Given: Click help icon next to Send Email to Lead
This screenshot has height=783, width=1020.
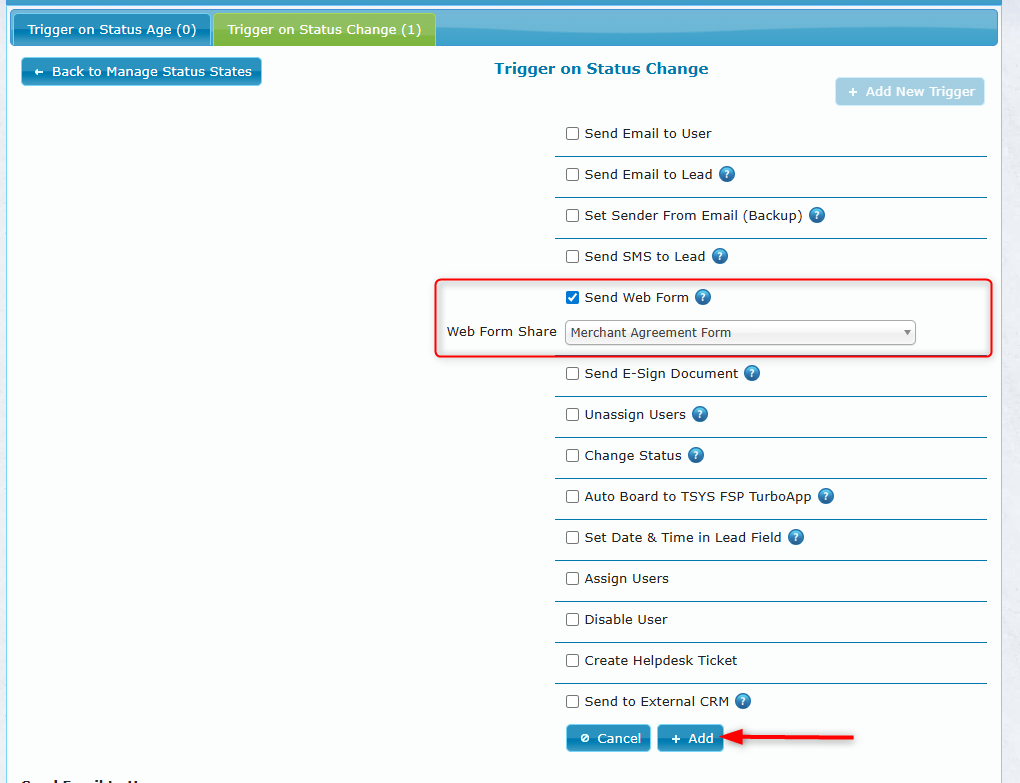Looking at the screenshot, I should click(x=727, y=174).
